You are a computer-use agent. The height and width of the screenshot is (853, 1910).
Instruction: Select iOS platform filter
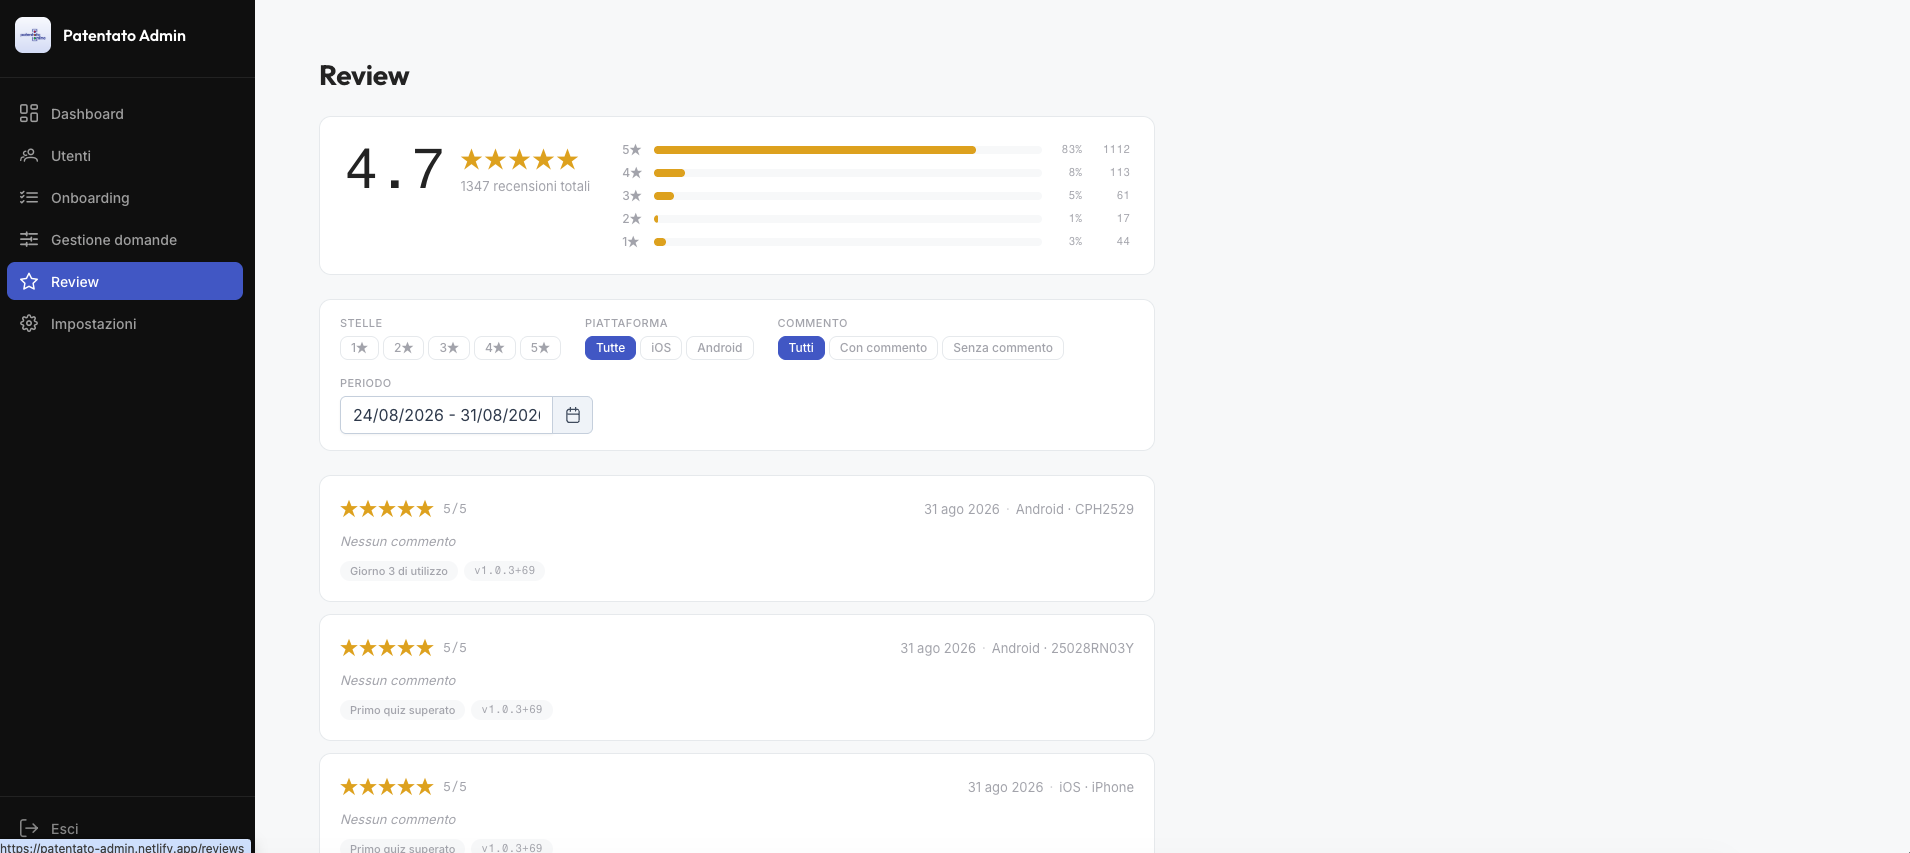click(661, 348)
